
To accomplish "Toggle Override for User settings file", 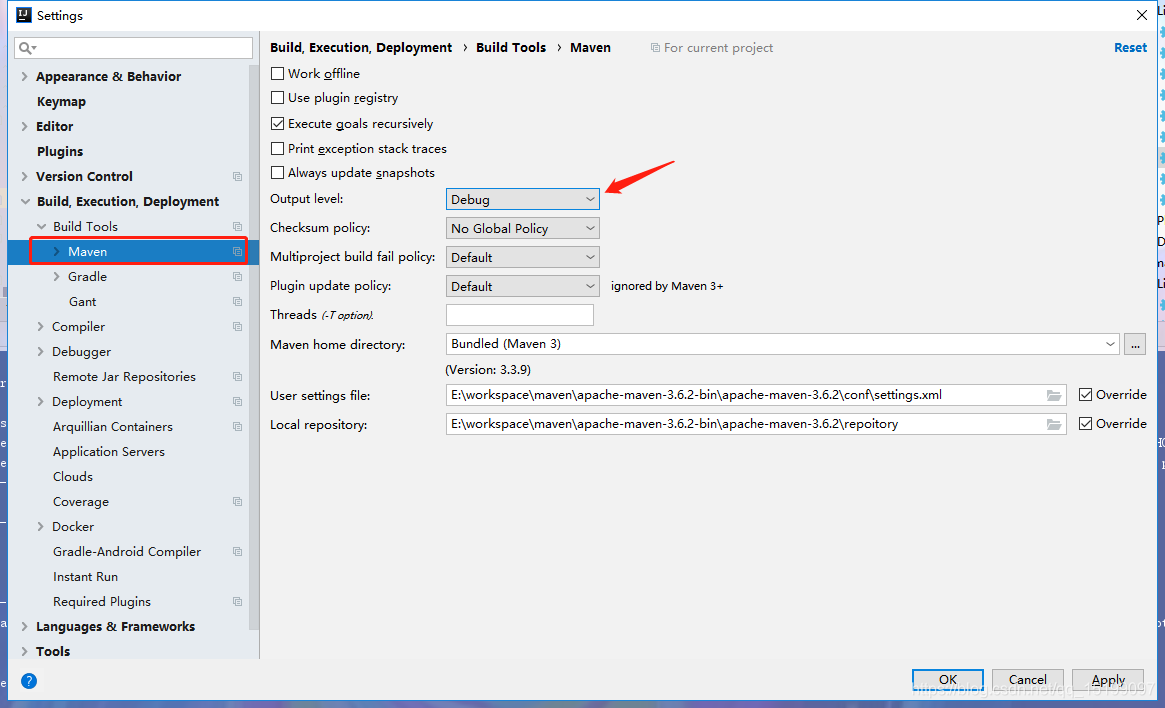I will click(1086, 394).
